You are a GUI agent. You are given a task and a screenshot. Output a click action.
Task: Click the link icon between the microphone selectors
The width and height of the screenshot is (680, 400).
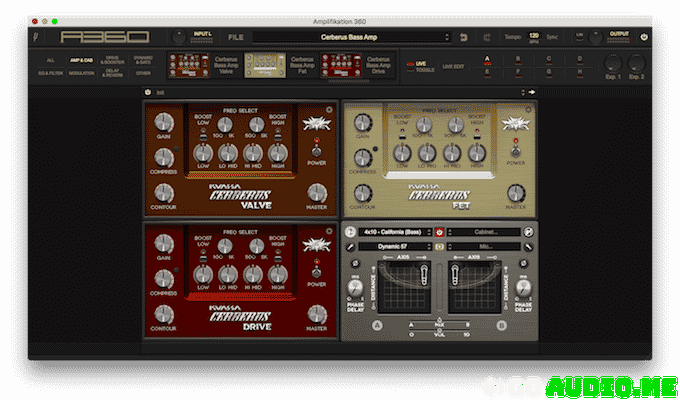pyautogui.click(x=437, y=246)
